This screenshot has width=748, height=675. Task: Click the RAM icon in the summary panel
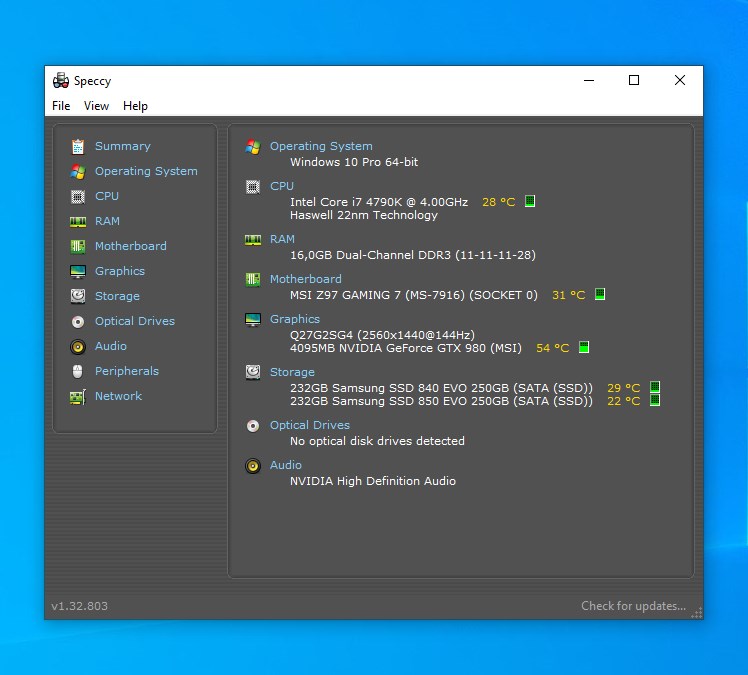253,239
